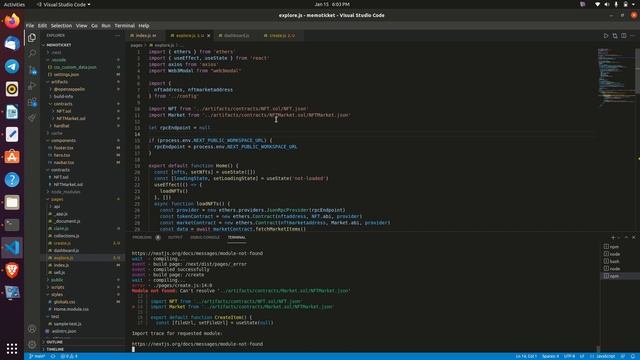
Task: Open the Terminal app in dock
Action: tap(12, 225)
